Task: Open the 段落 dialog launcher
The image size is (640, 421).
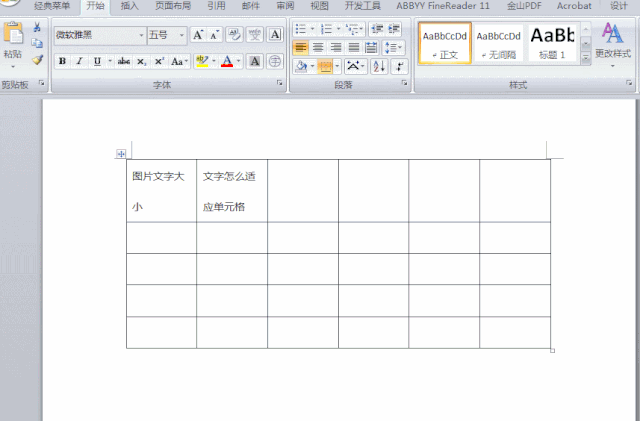Action: [404, 83]
